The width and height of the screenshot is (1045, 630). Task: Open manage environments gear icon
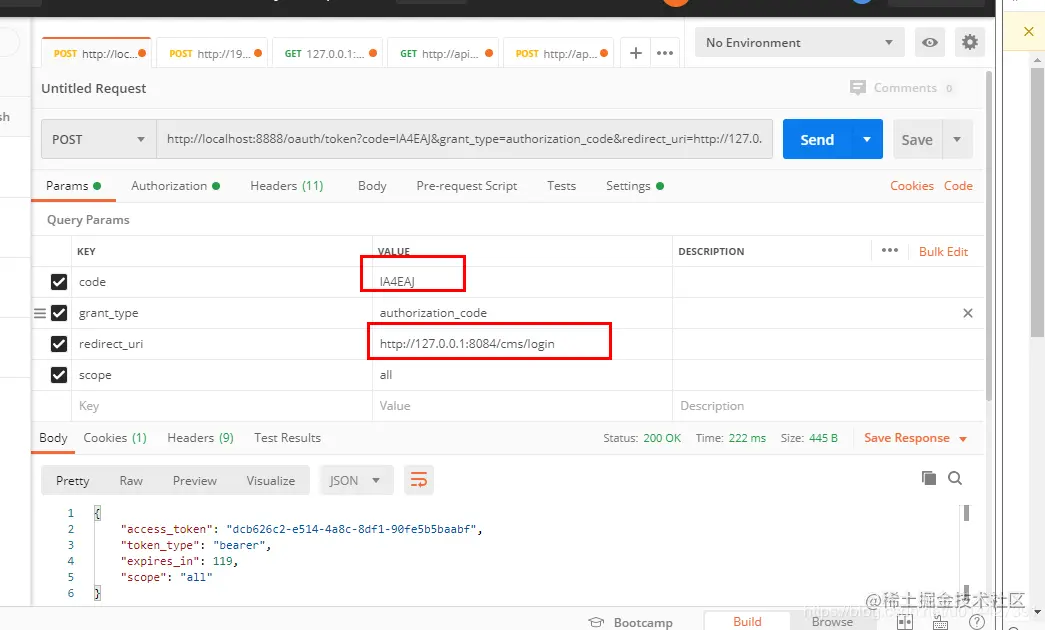[970, 43]
